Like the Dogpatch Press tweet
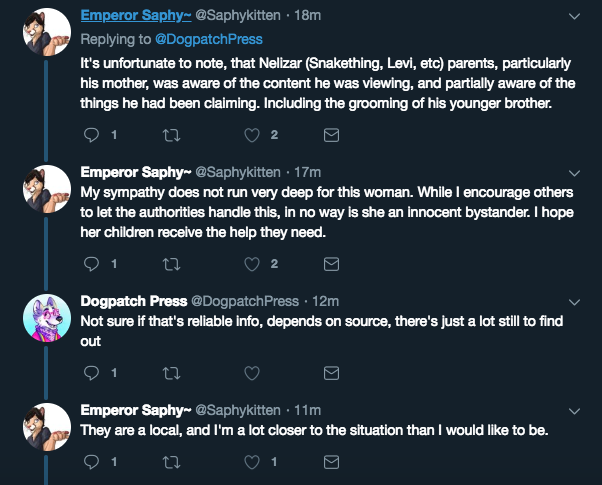This screenshot has width=602, height=485. (252, 373)
